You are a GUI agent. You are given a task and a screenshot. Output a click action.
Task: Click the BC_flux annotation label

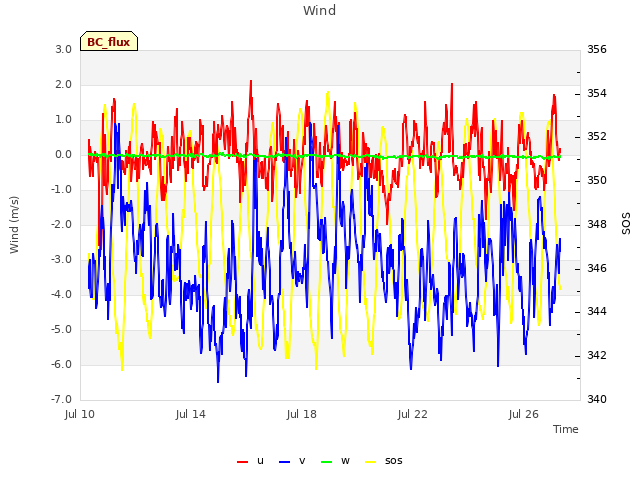click(109, 41)
